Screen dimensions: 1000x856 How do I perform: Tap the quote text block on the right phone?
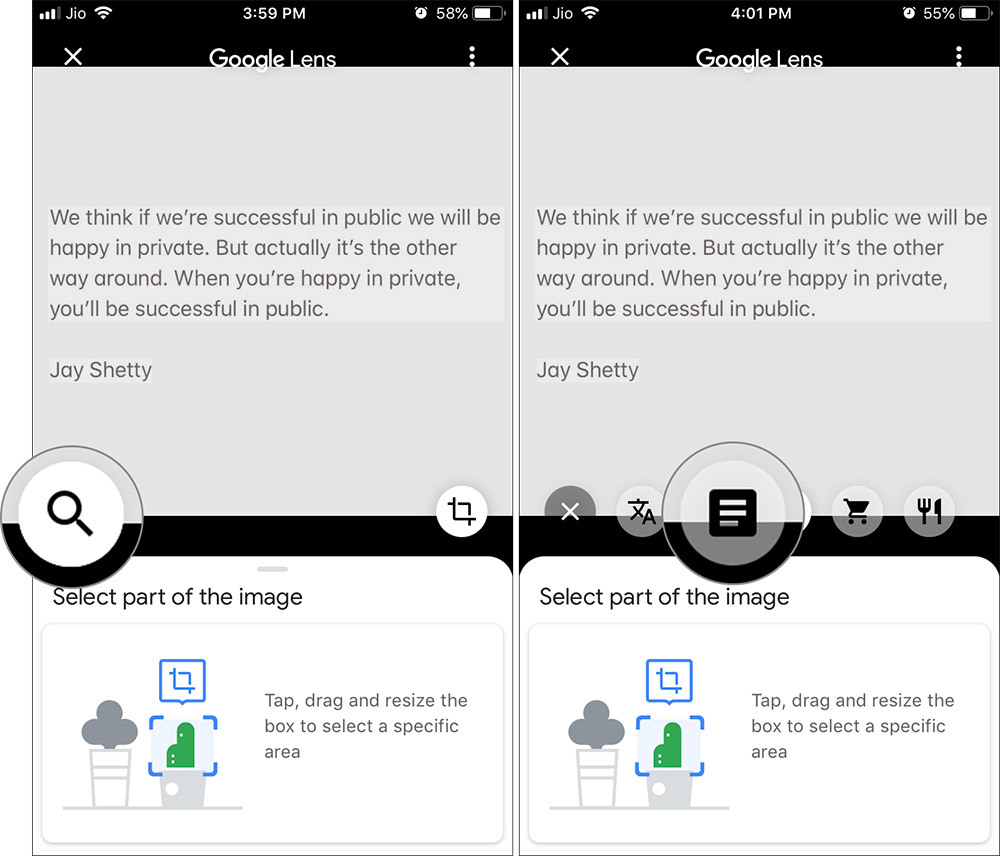(x=761, y=263)
